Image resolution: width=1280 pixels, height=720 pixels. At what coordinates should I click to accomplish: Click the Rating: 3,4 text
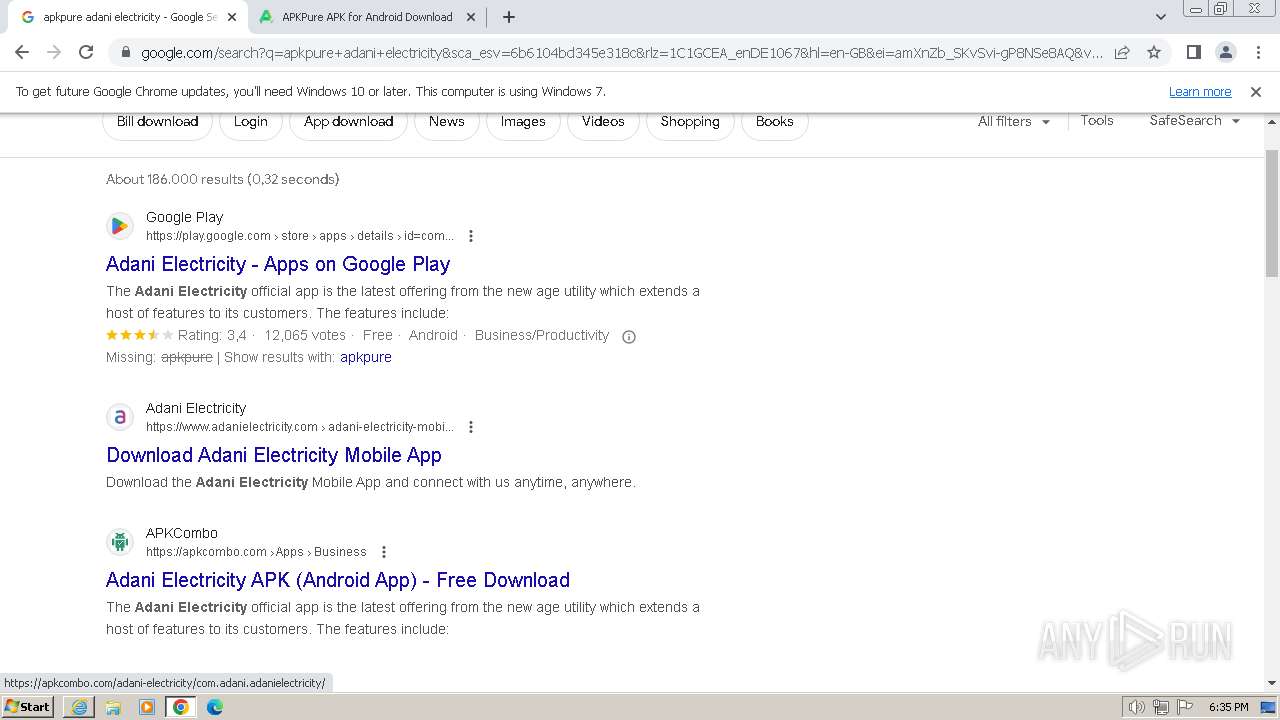[x=212, y=336]
